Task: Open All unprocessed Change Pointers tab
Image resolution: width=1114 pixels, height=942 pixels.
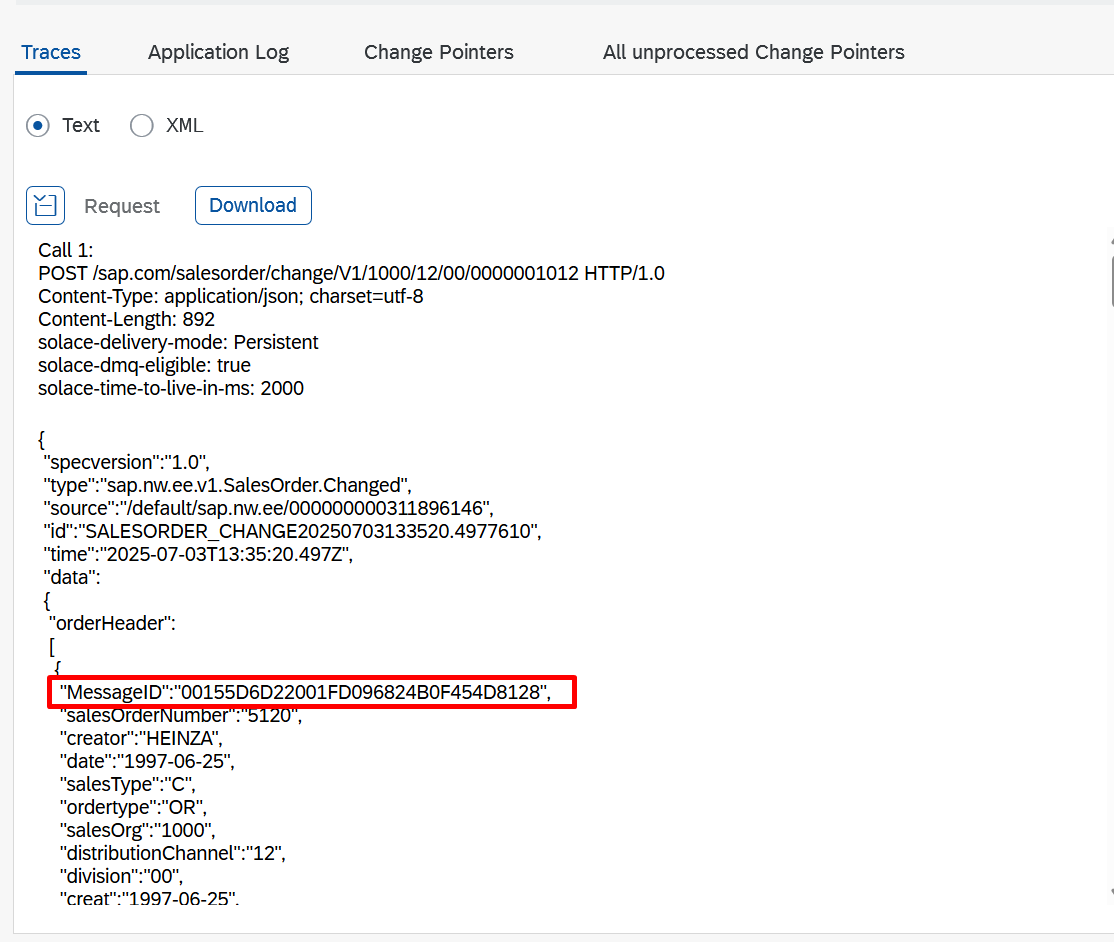Action: pyautogui.click(x=753, y=53)
